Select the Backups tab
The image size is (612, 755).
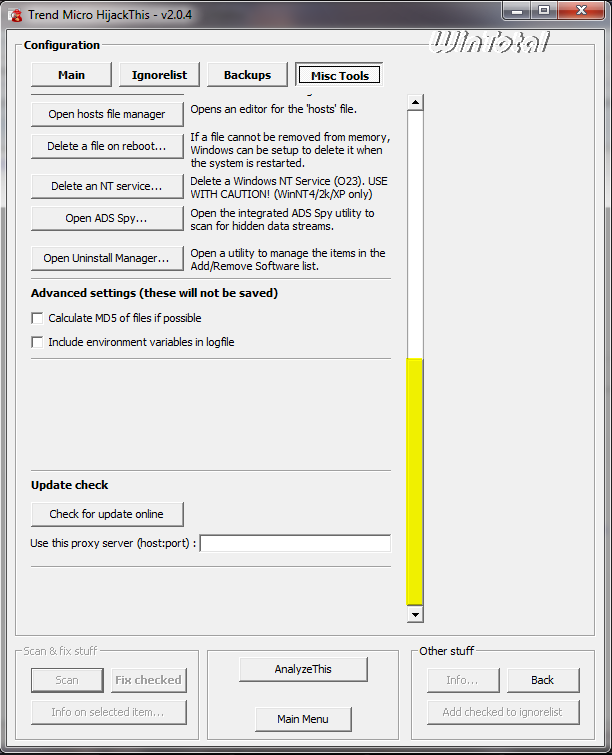click(x=247, y=75)
